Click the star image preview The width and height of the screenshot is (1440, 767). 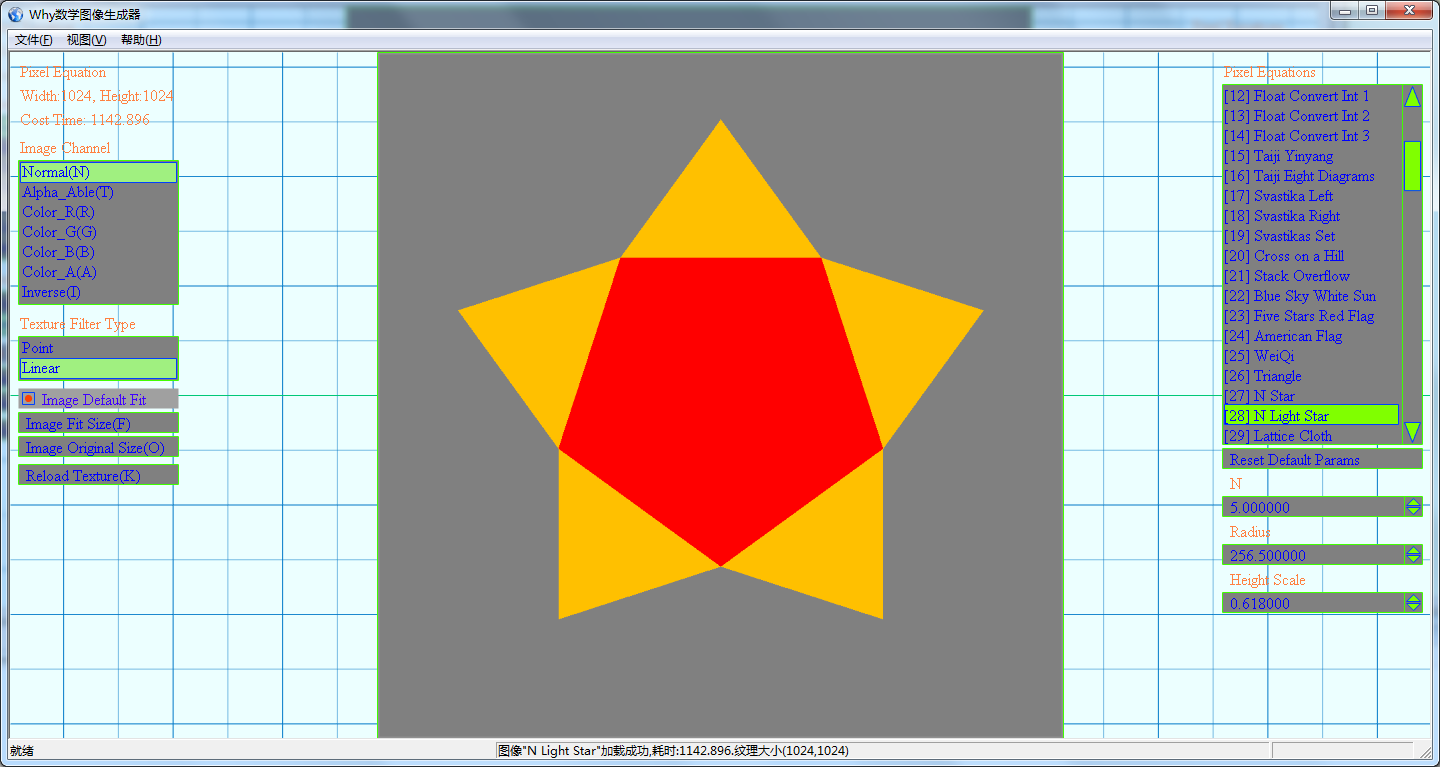720,395
